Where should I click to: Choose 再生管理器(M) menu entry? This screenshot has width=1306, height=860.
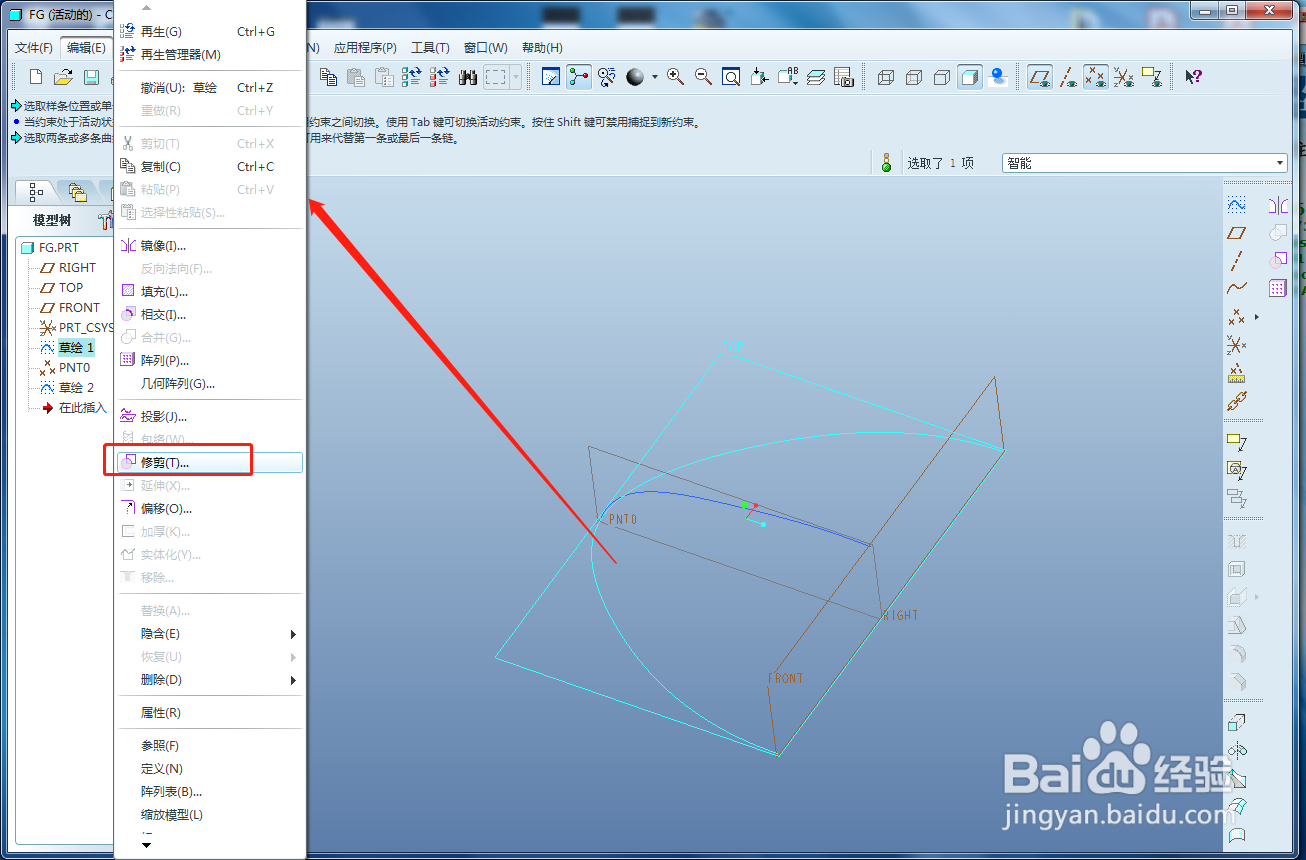(x=210, y=54)
